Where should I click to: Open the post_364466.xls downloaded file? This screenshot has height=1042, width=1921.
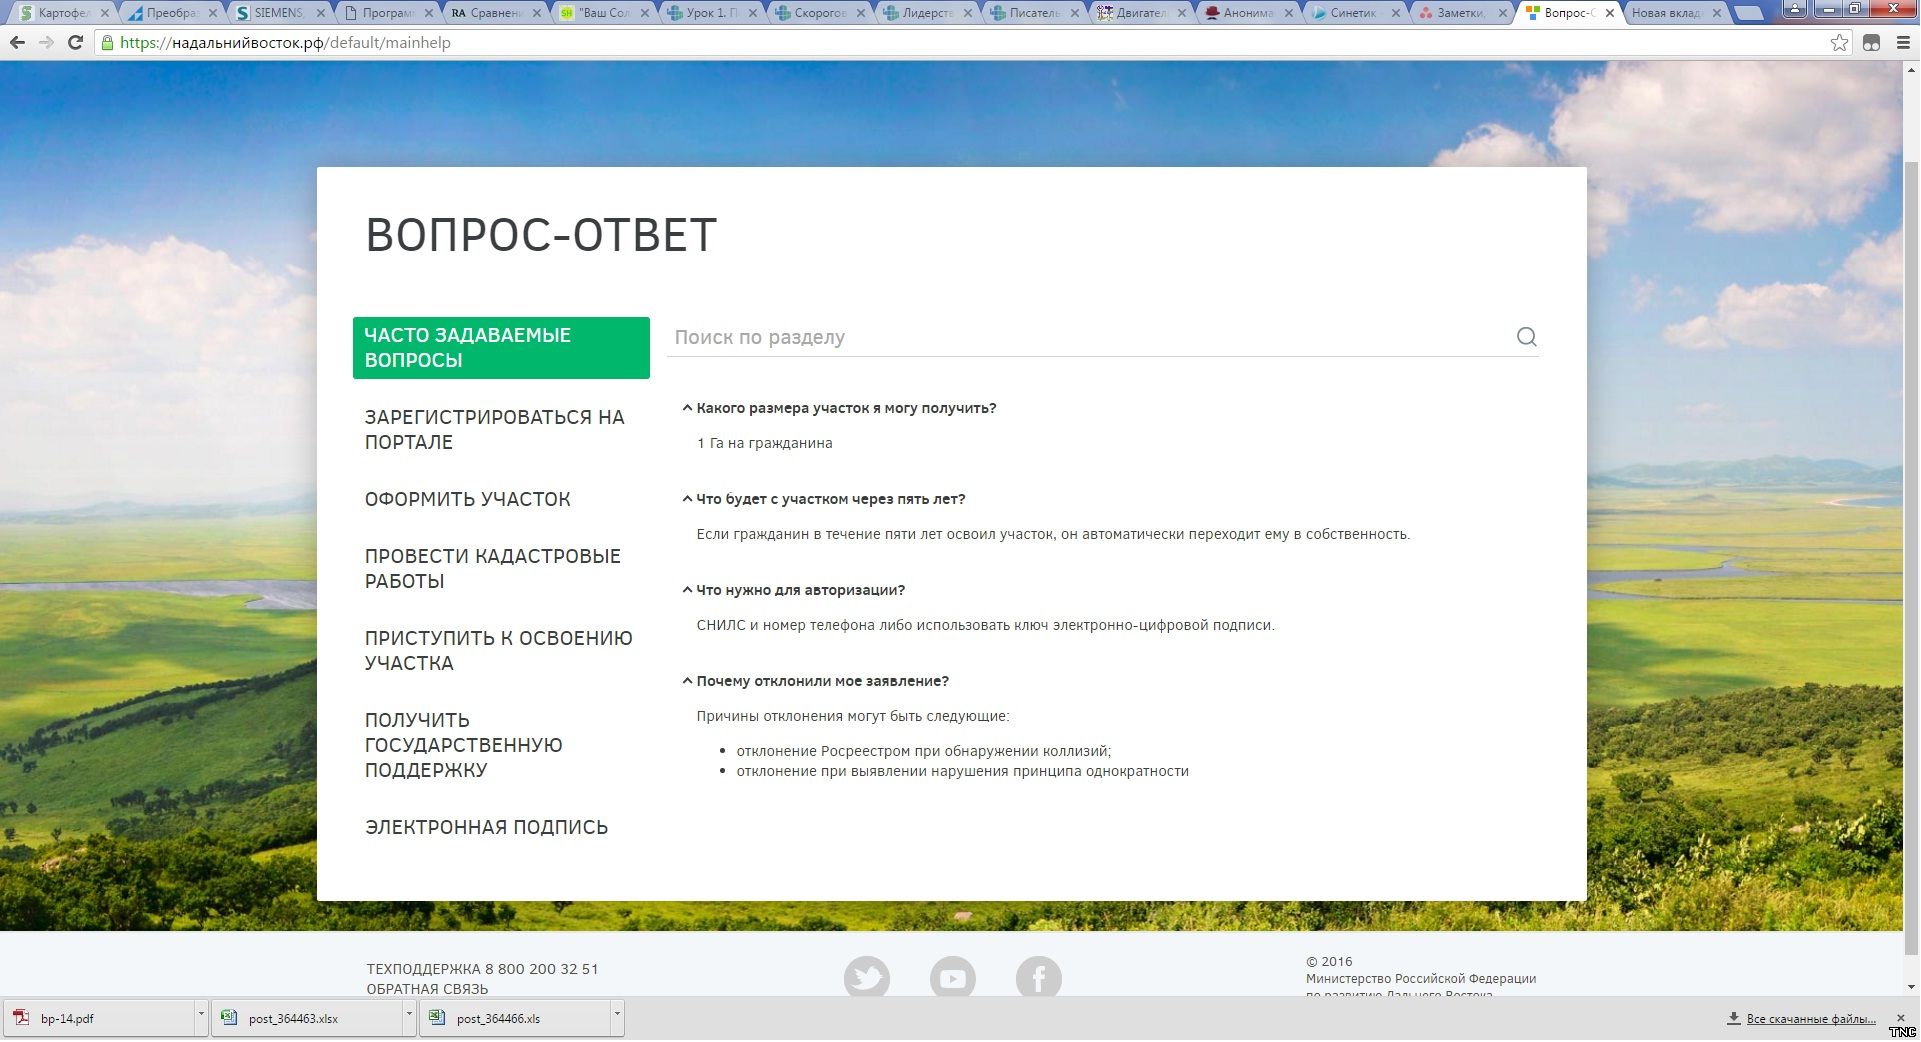point(516,1019)
